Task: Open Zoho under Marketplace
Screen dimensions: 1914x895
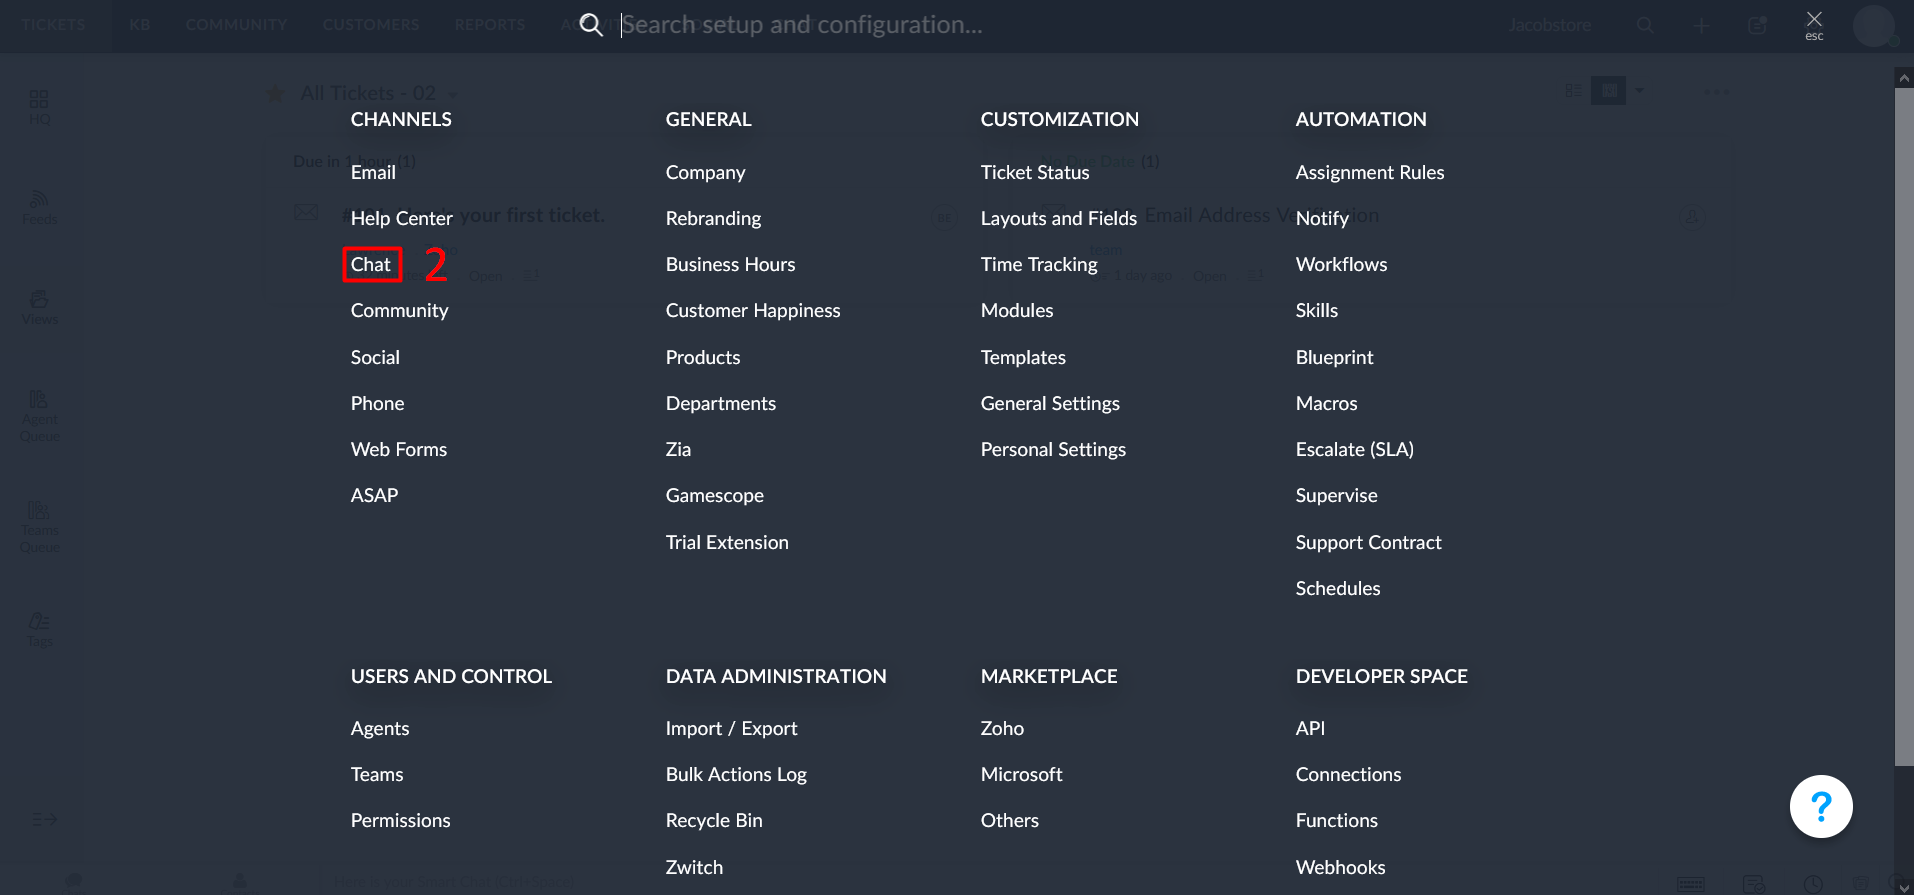Action: [x=1001, y=728]
